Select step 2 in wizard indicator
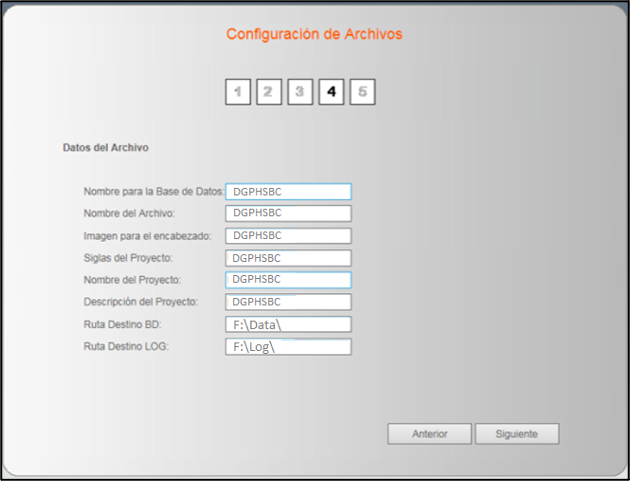Screen dimensions: 630x482 [268, 92]
